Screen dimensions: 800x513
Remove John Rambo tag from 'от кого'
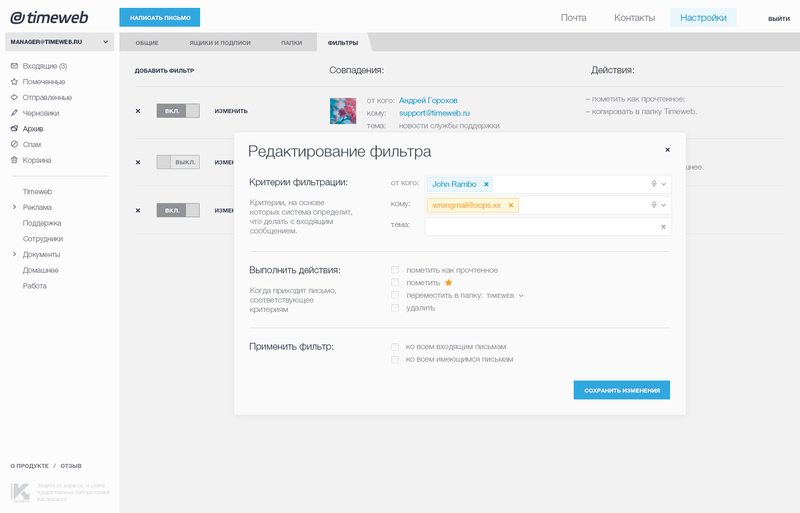pyautogui.click(x=486, y=184)
